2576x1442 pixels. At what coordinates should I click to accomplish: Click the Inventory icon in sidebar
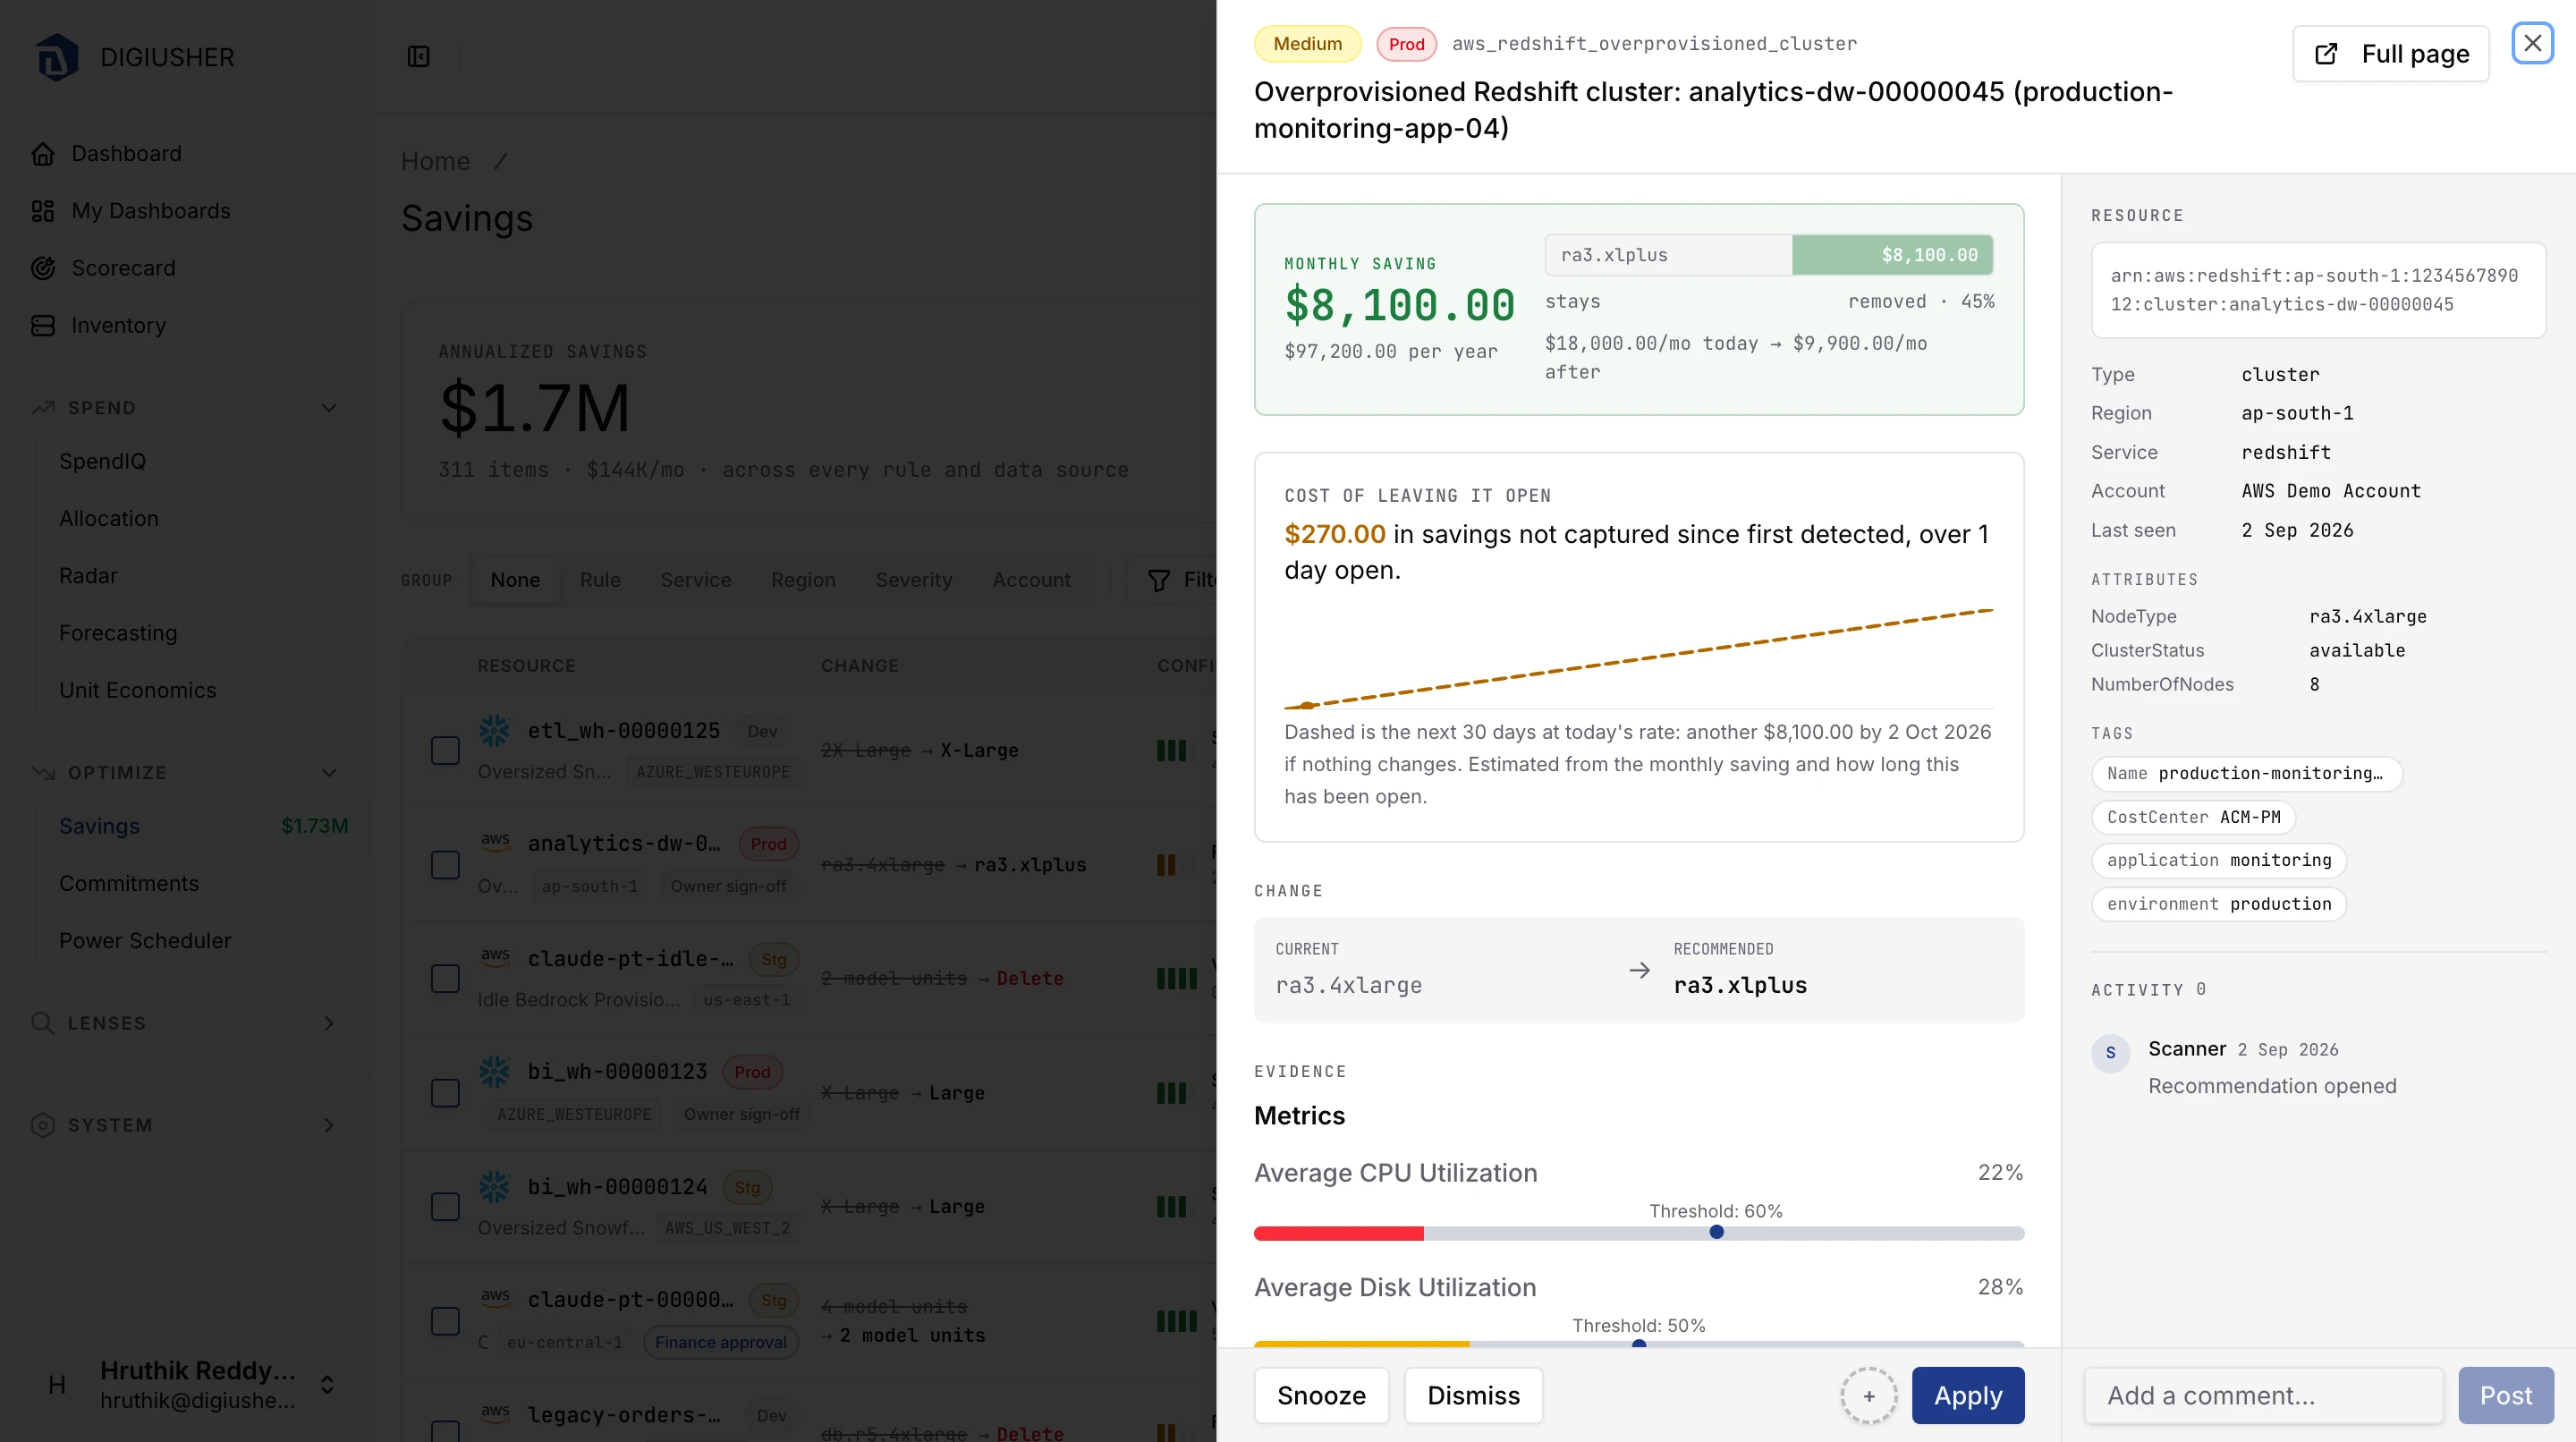[43, 325]
